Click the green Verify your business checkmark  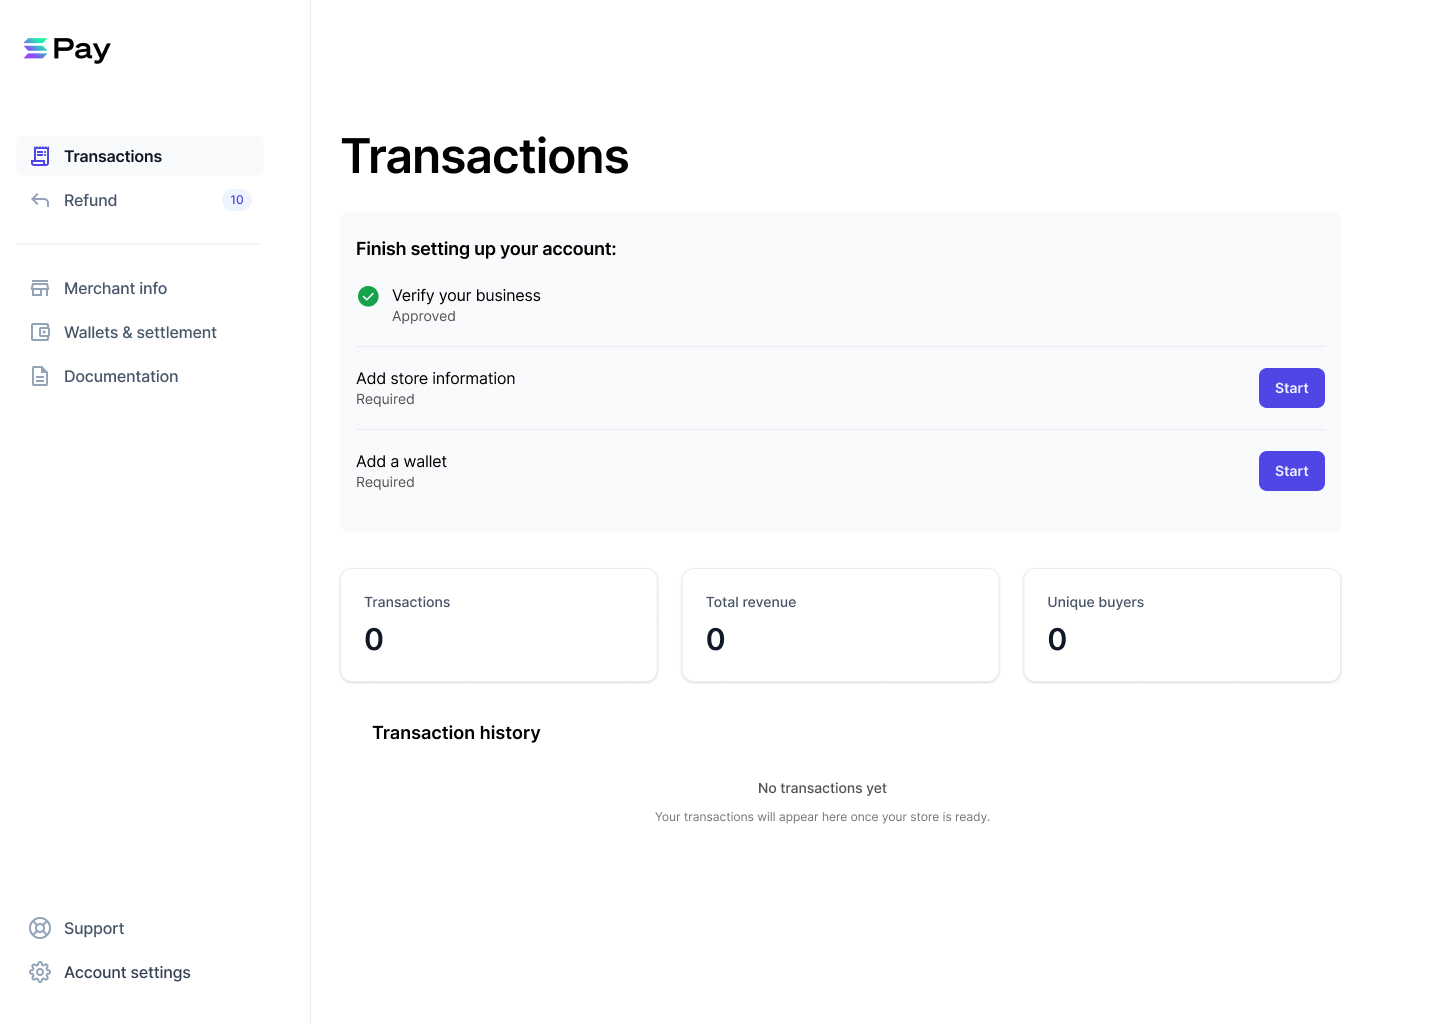[x=368, y=296]
